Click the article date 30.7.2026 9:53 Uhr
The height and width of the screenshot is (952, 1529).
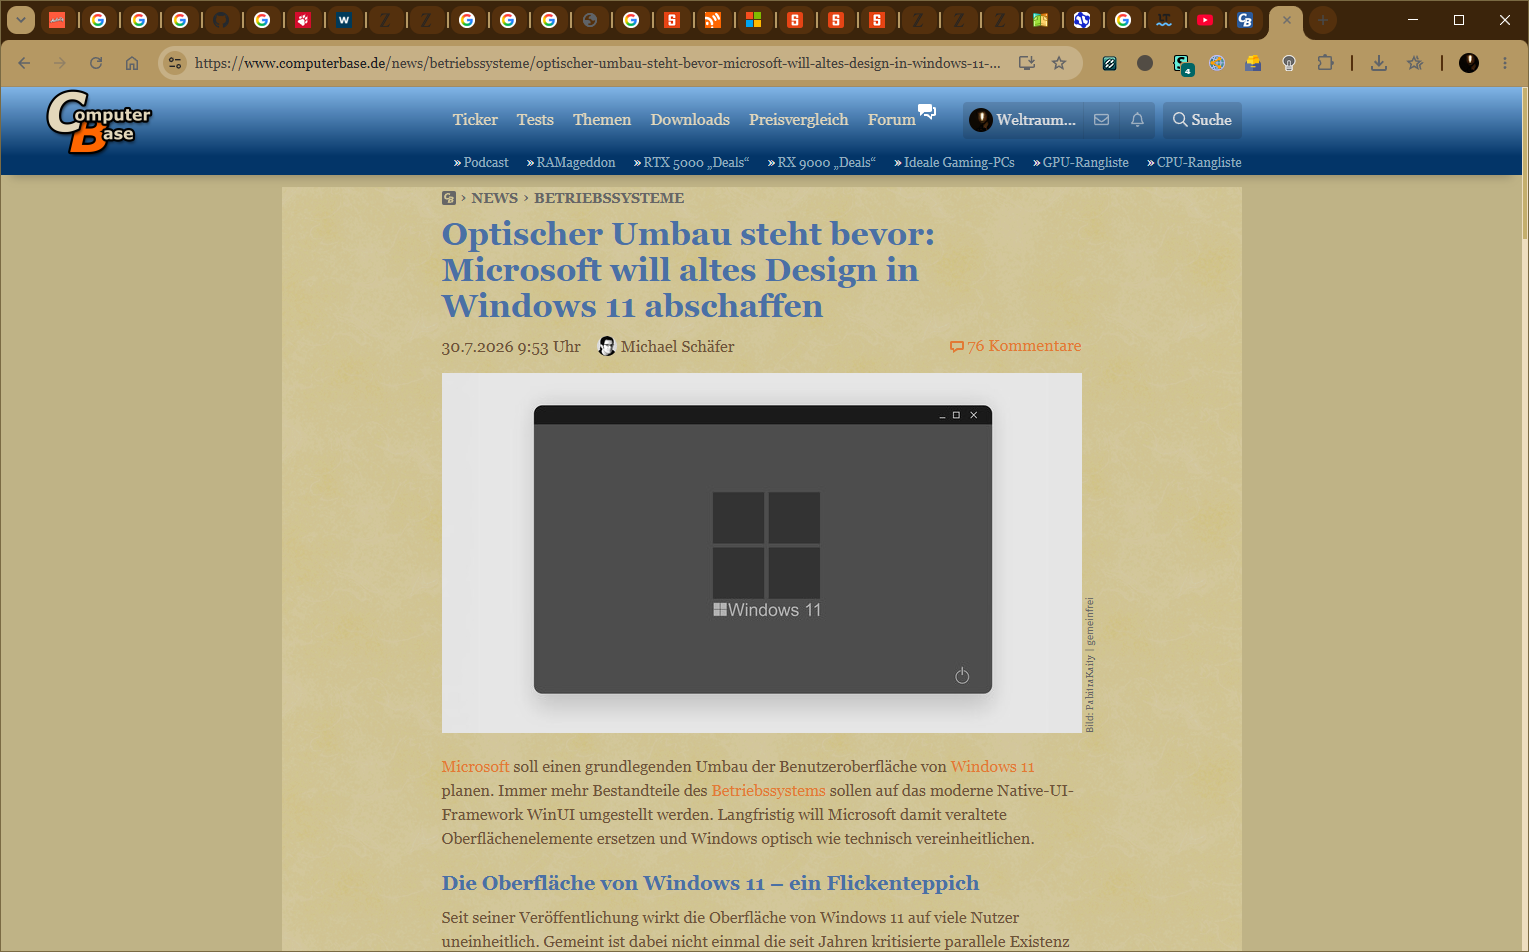tap(511, 347)
